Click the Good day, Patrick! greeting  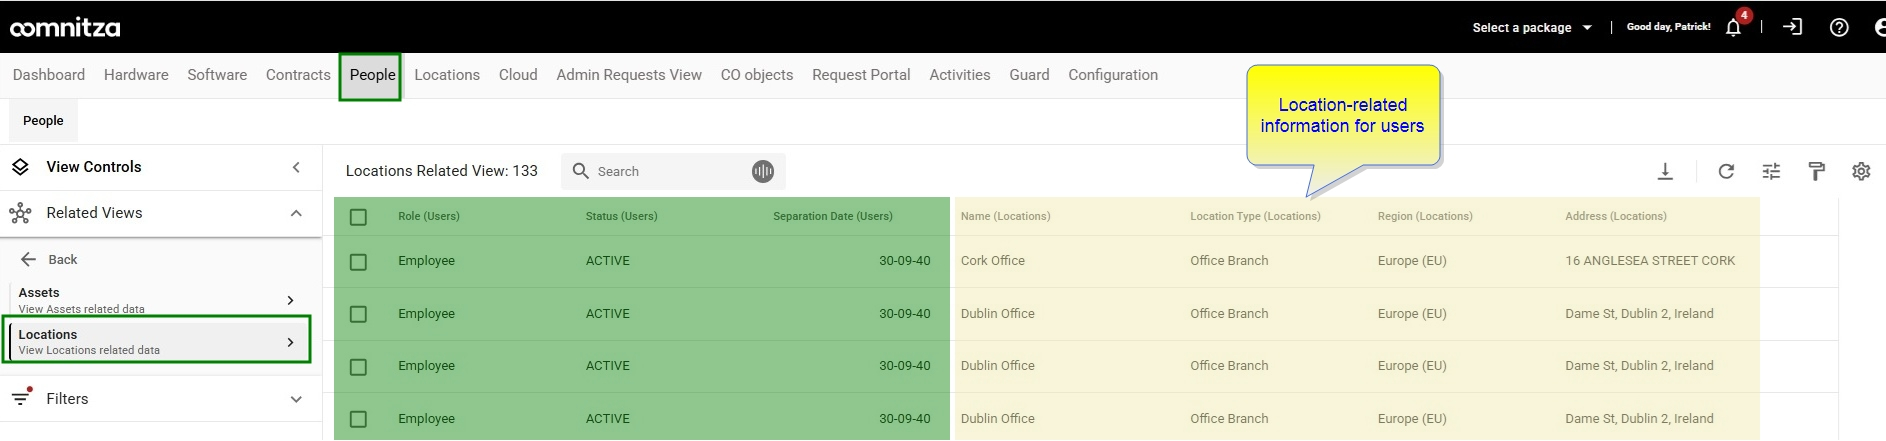1668,27
